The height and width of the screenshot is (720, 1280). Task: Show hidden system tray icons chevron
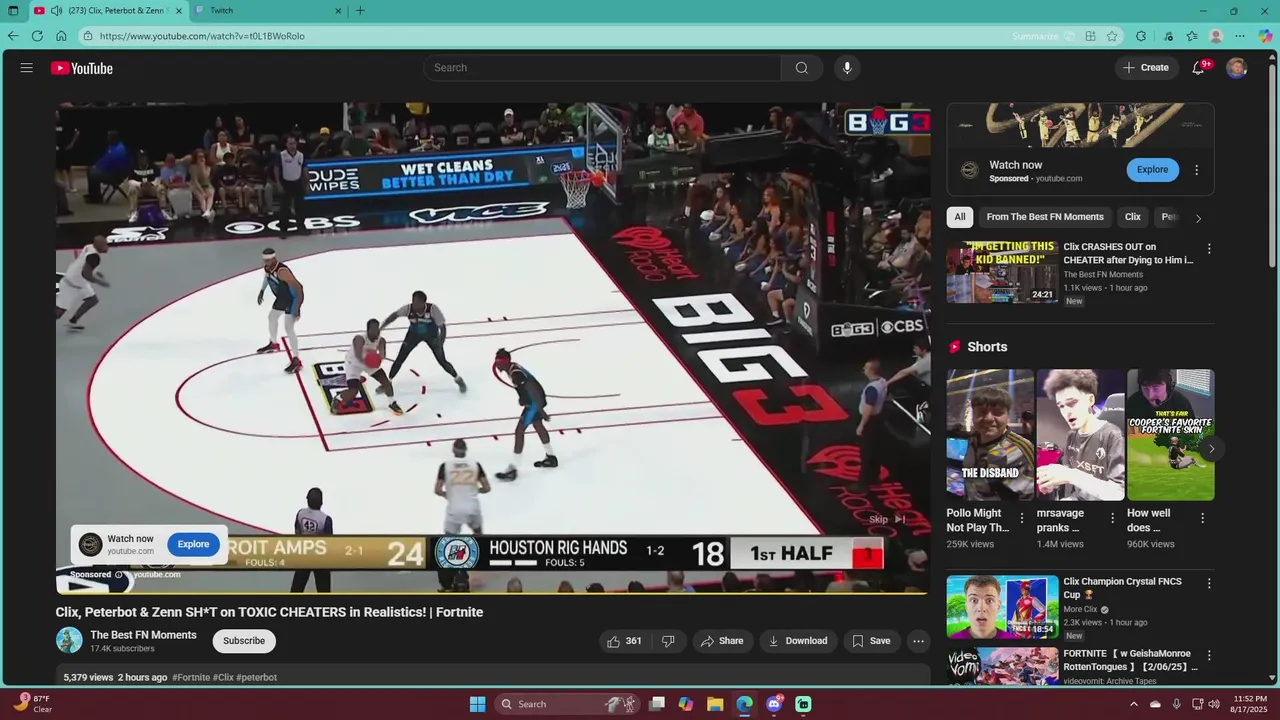tap(1133, 704)
